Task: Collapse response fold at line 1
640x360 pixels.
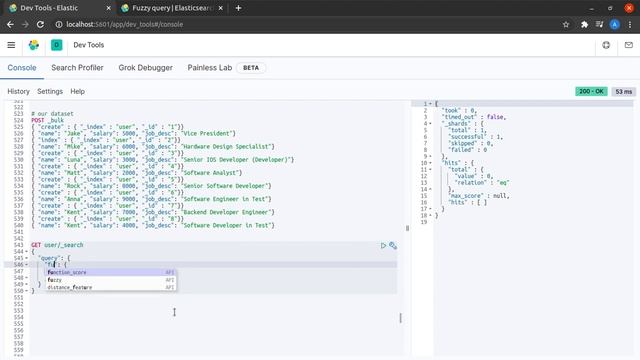Action: (x=430, y=104)
